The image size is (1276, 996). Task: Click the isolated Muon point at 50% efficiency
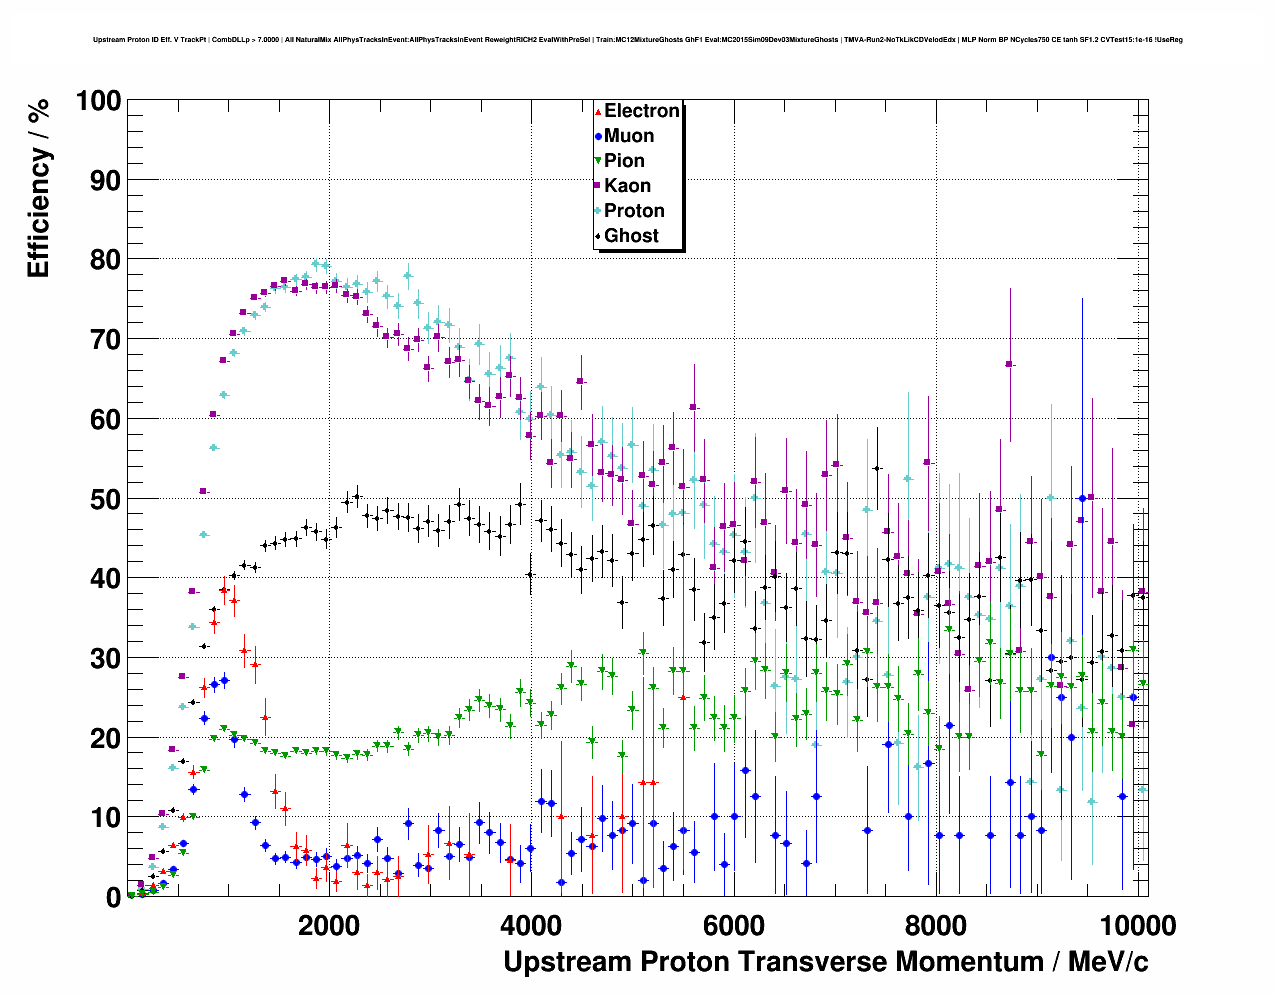[1082, 498]
